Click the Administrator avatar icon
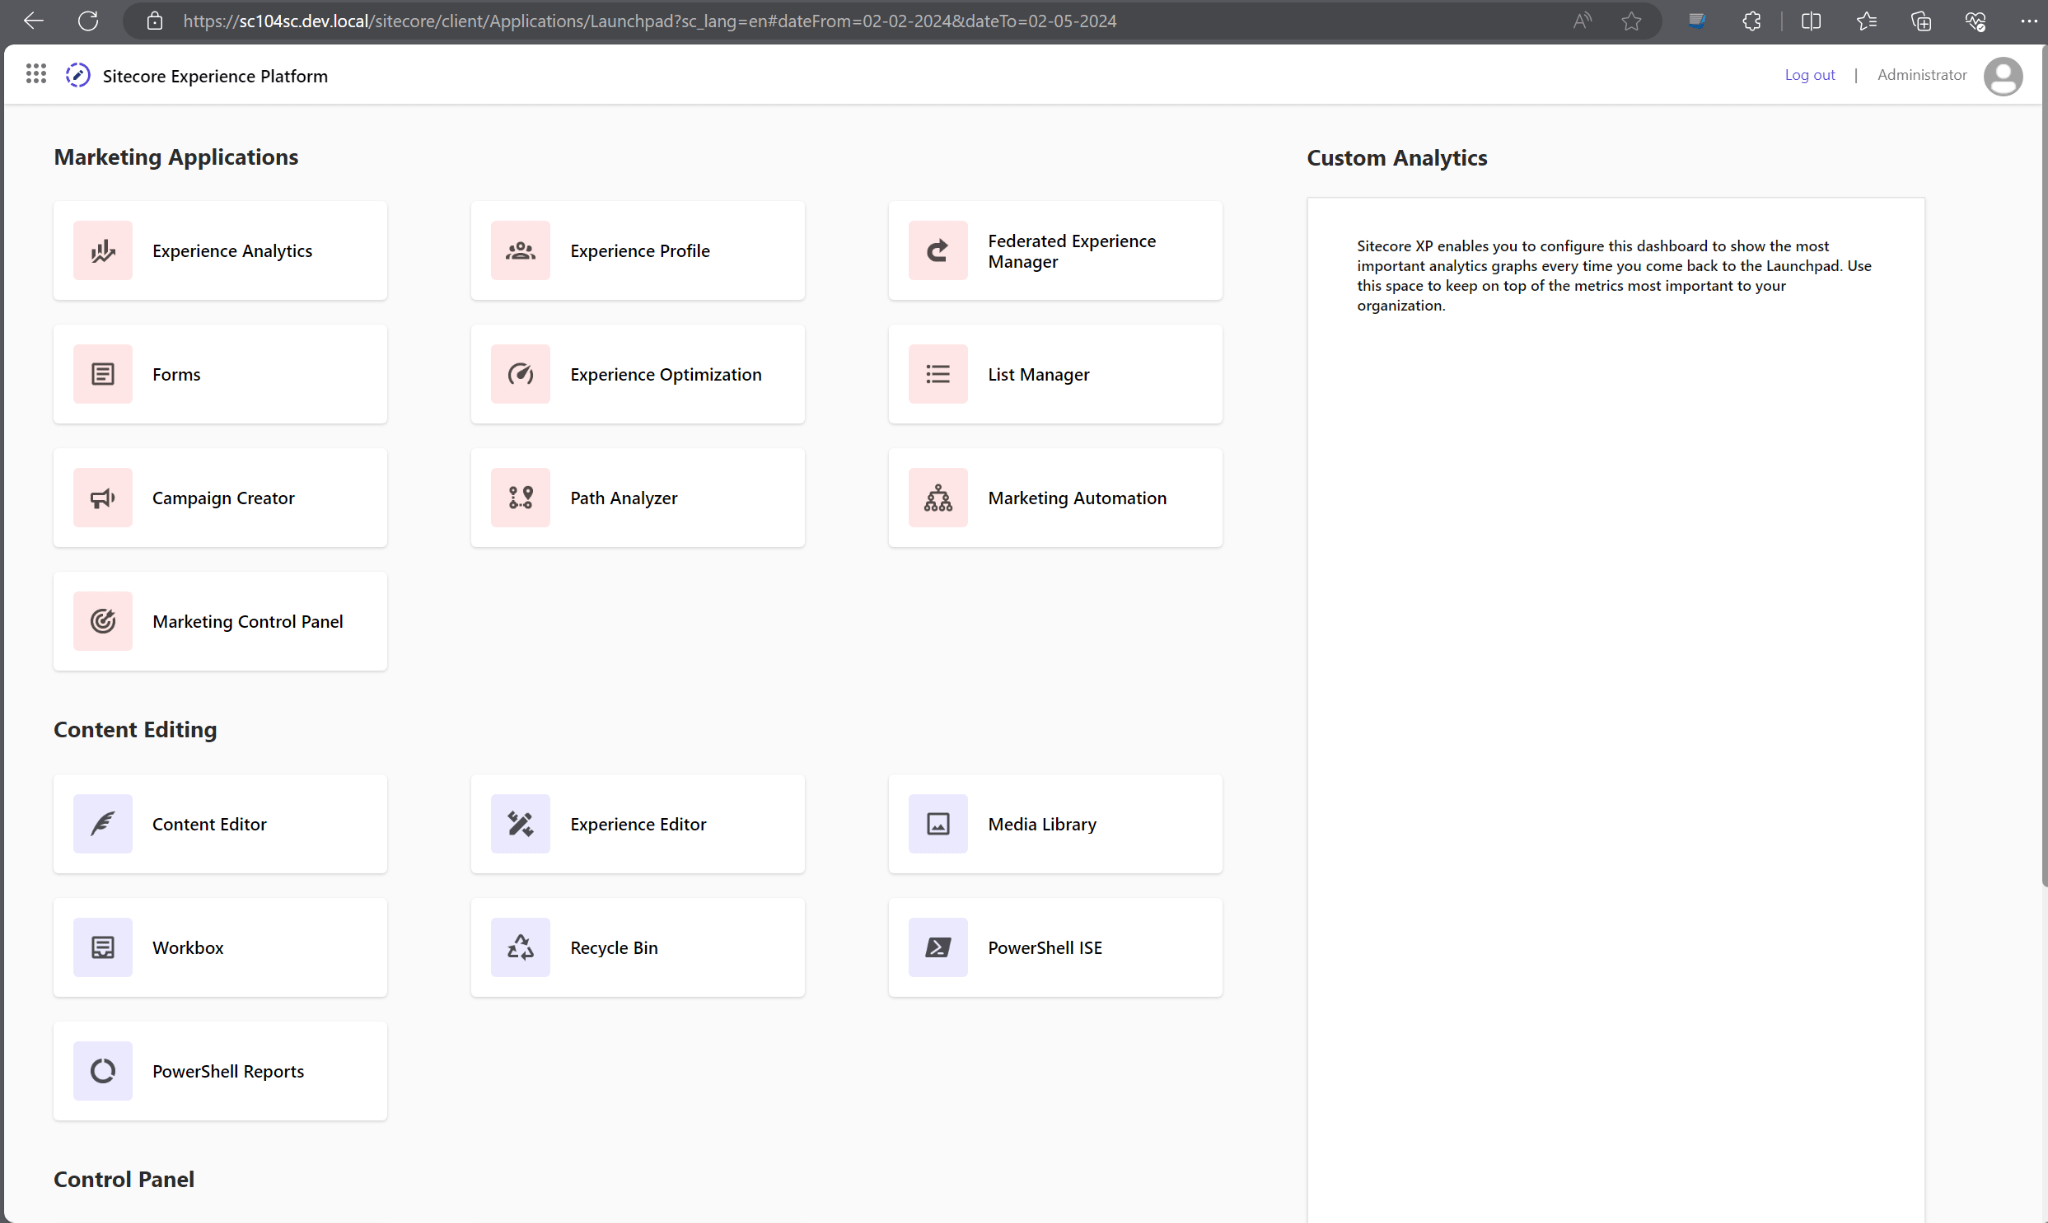The width and height of the screenshot is (2048, 1223). 2003,76
